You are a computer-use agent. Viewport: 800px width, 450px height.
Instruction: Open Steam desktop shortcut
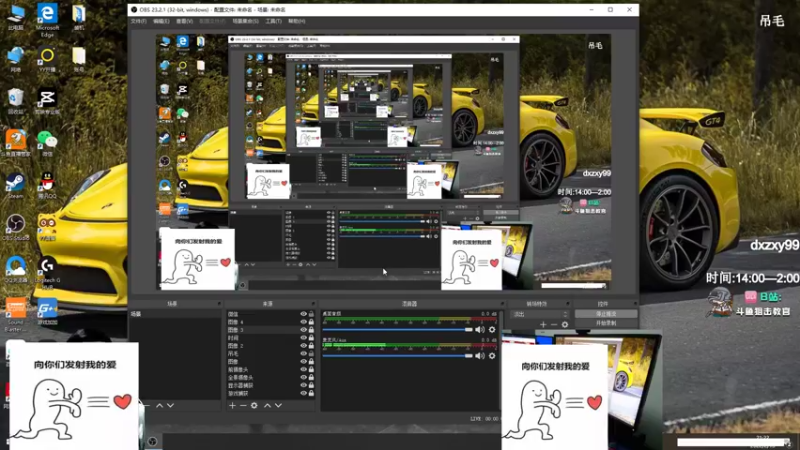click(15, 186)
